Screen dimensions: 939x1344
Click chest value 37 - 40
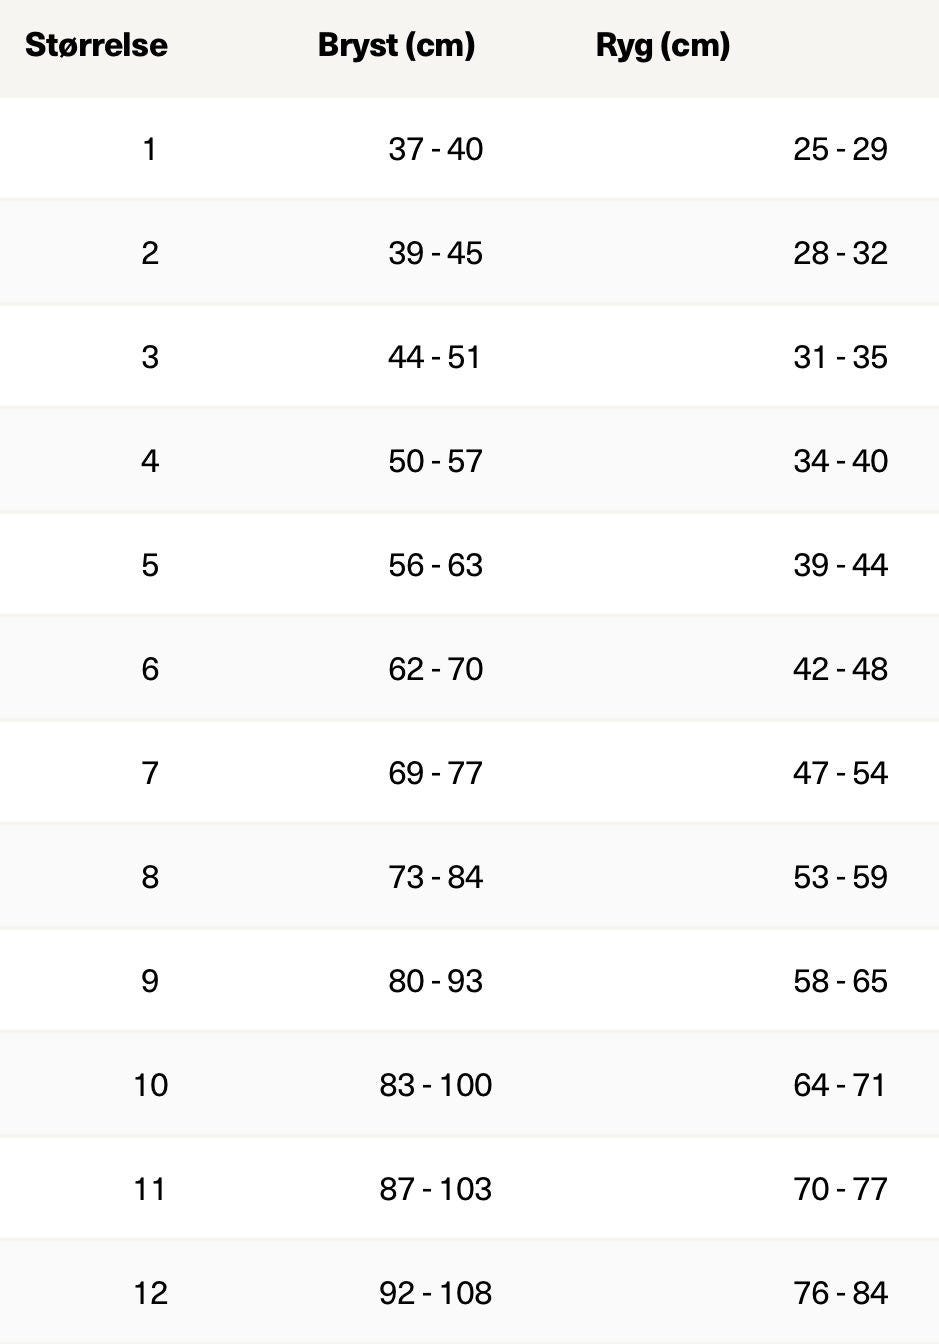[435, 149]
